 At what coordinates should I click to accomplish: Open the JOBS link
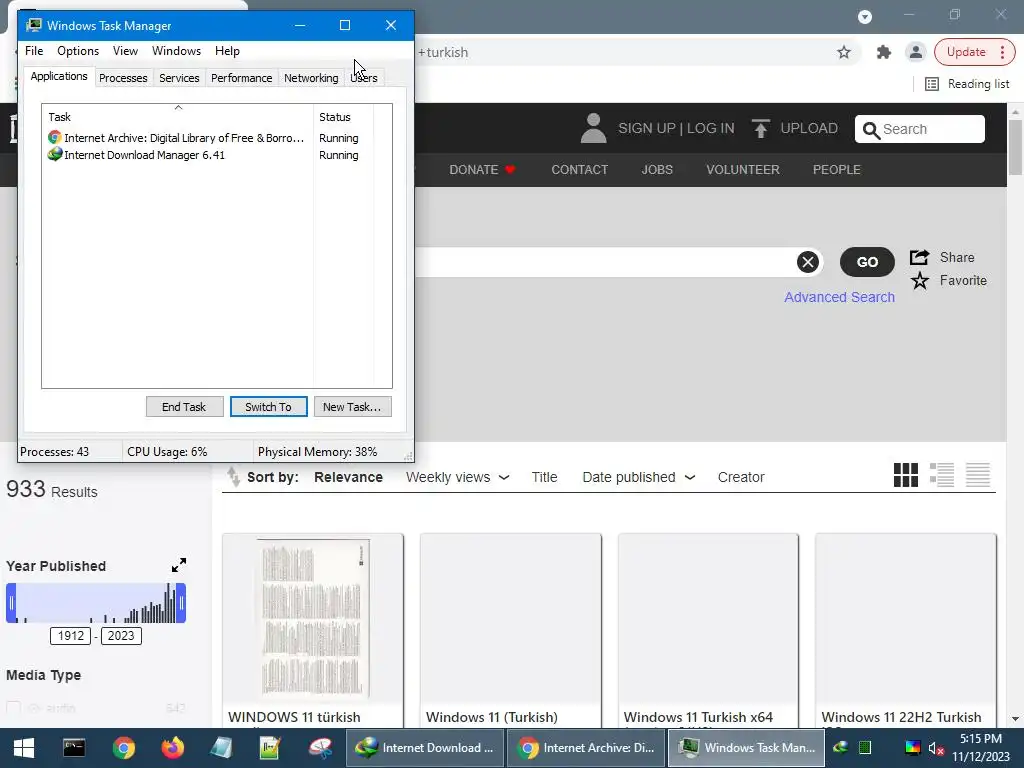click(657, 170)
